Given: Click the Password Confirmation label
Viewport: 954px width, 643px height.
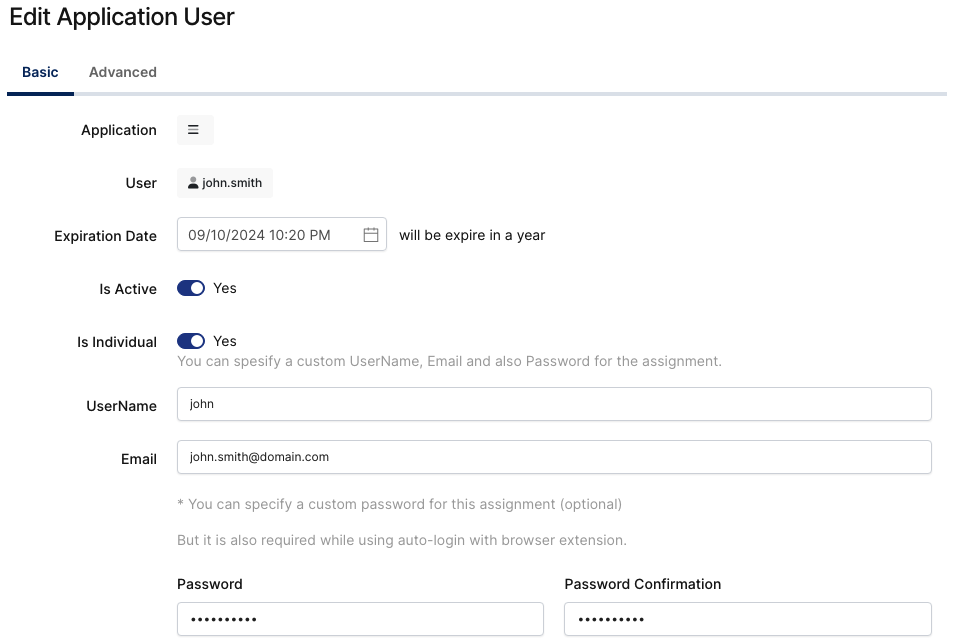Looking at the screenshot, I should 642,584.
